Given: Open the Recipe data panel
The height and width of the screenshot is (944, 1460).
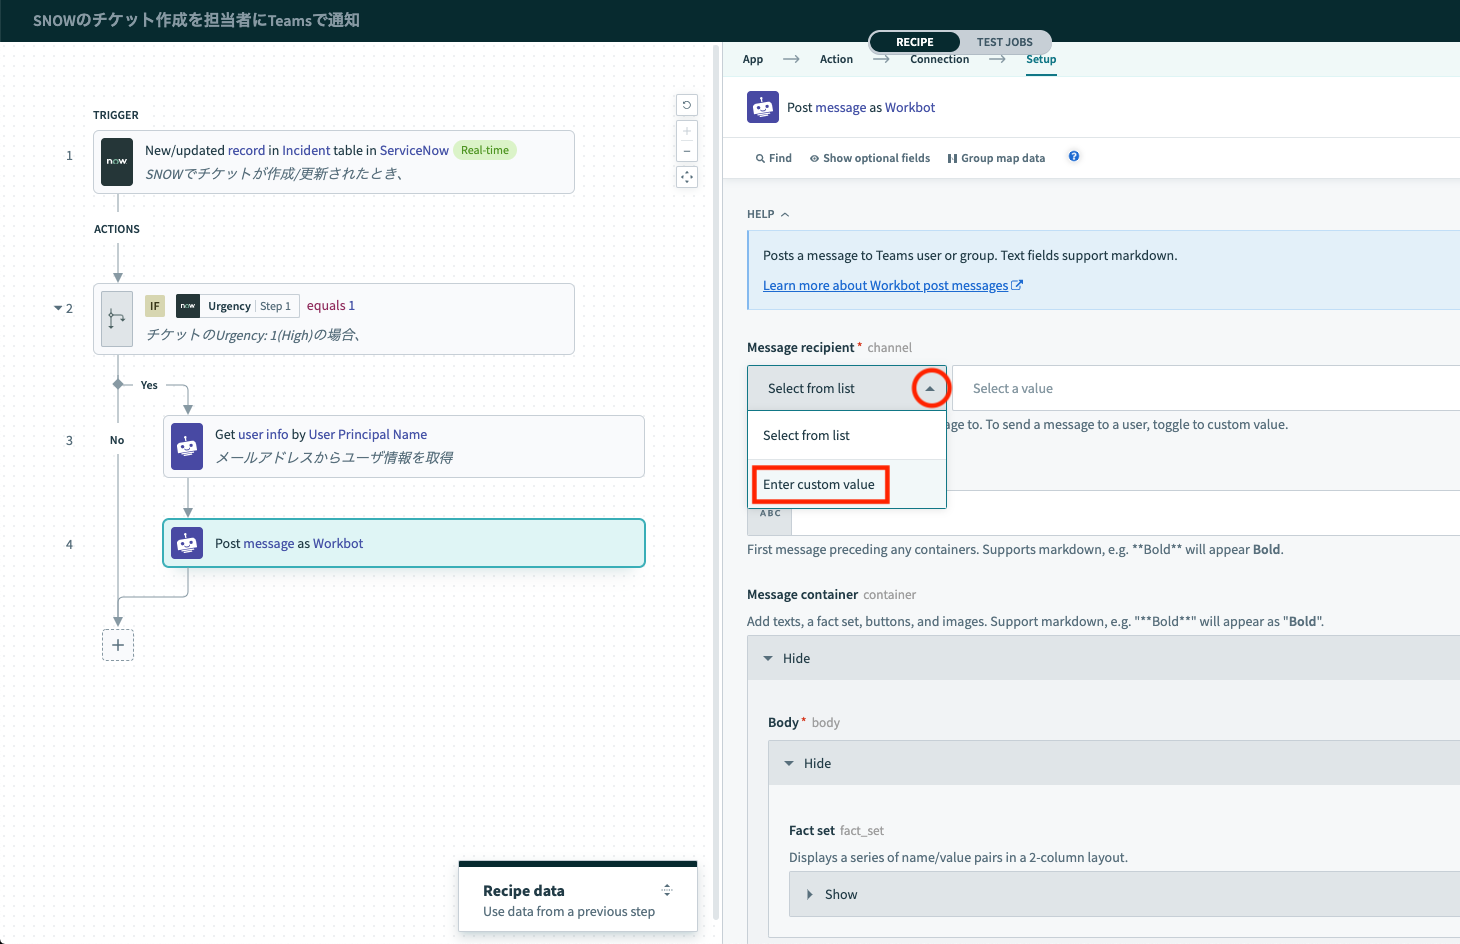Looking at the screenshot, I should [x=578, y=899].
